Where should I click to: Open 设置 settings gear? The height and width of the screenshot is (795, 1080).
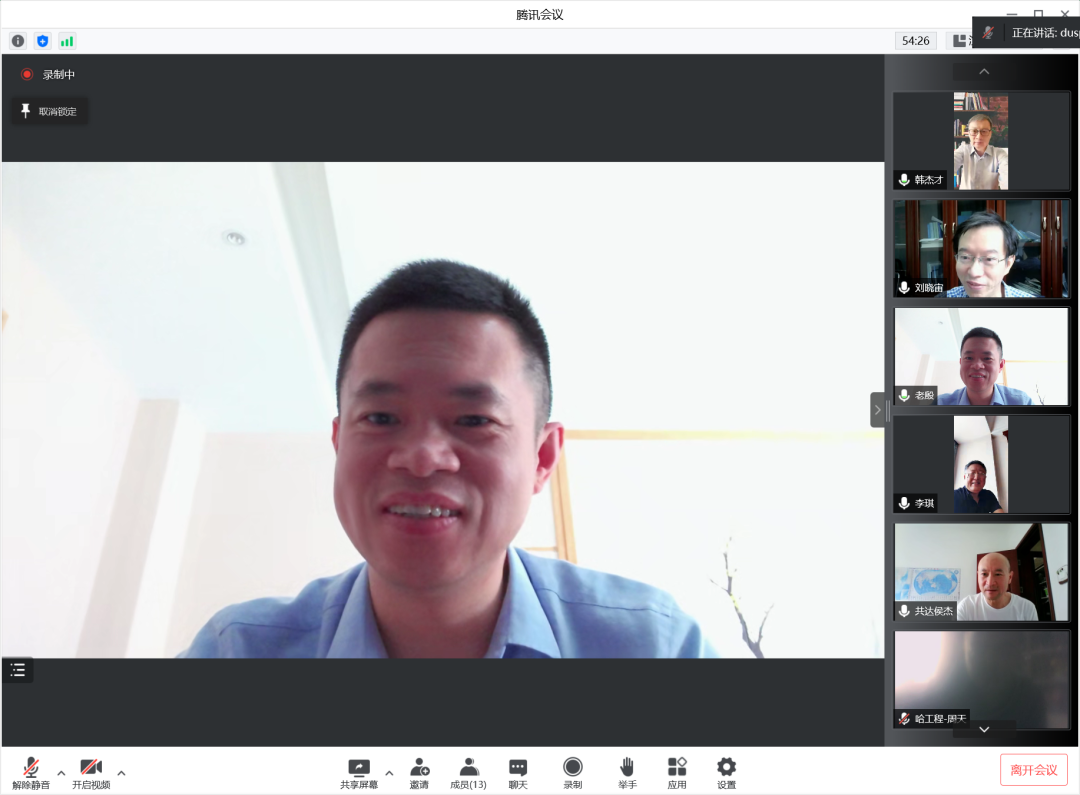(x=726, y=771)
